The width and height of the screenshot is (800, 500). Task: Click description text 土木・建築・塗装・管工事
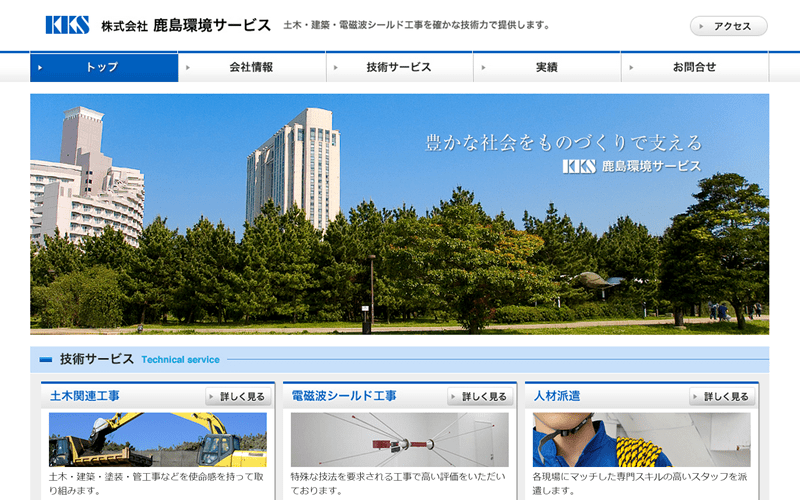click(x=156, y=483)
